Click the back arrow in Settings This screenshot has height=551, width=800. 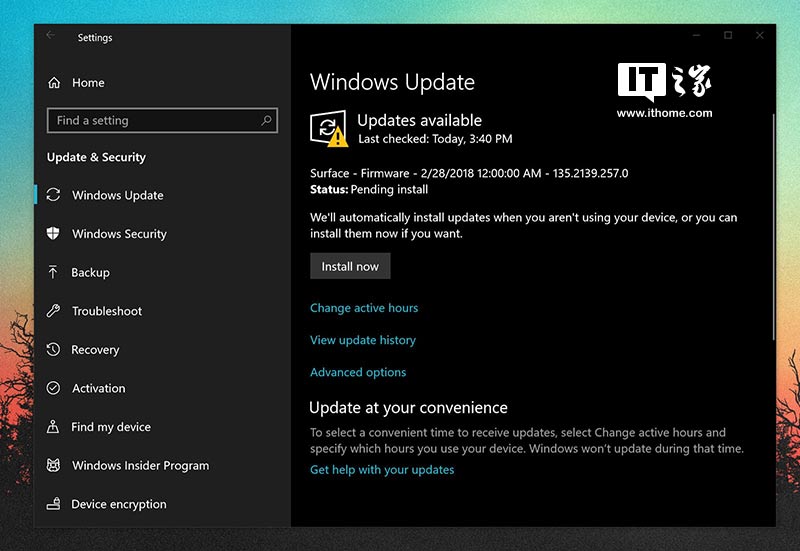(51, 35)
